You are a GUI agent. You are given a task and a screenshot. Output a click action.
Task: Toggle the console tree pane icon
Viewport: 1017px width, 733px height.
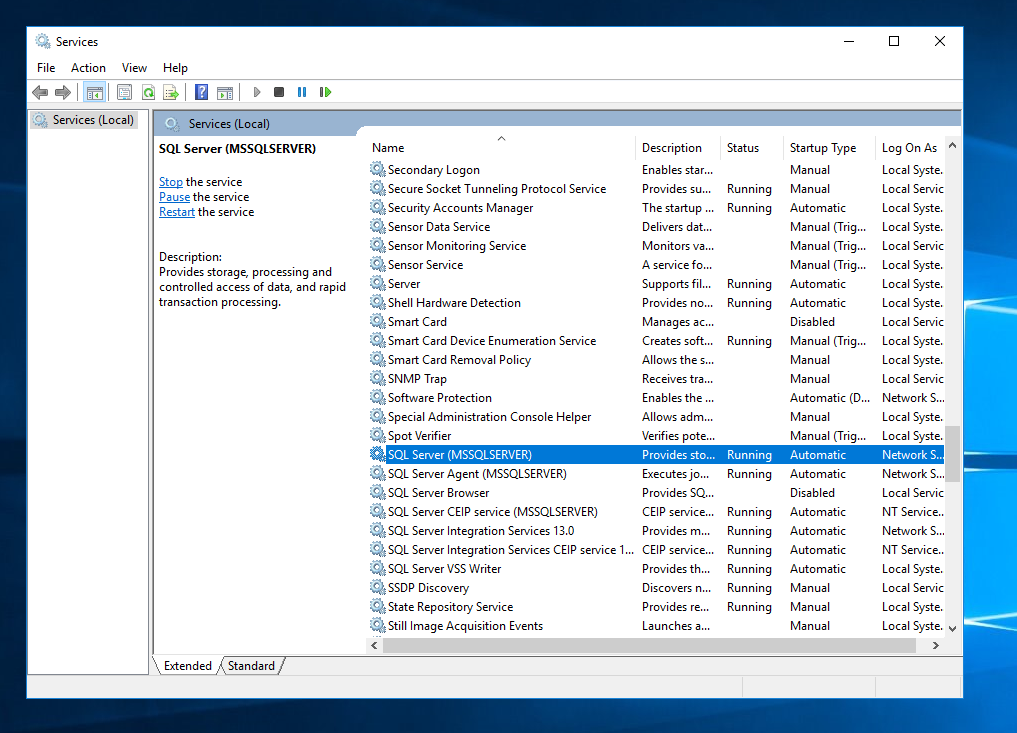pyautogui.click(x=95, y=92)
